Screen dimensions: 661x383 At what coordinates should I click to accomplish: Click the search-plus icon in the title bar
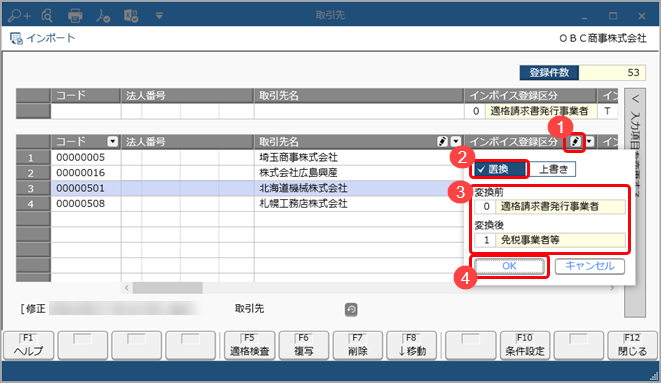pos(19,16)
